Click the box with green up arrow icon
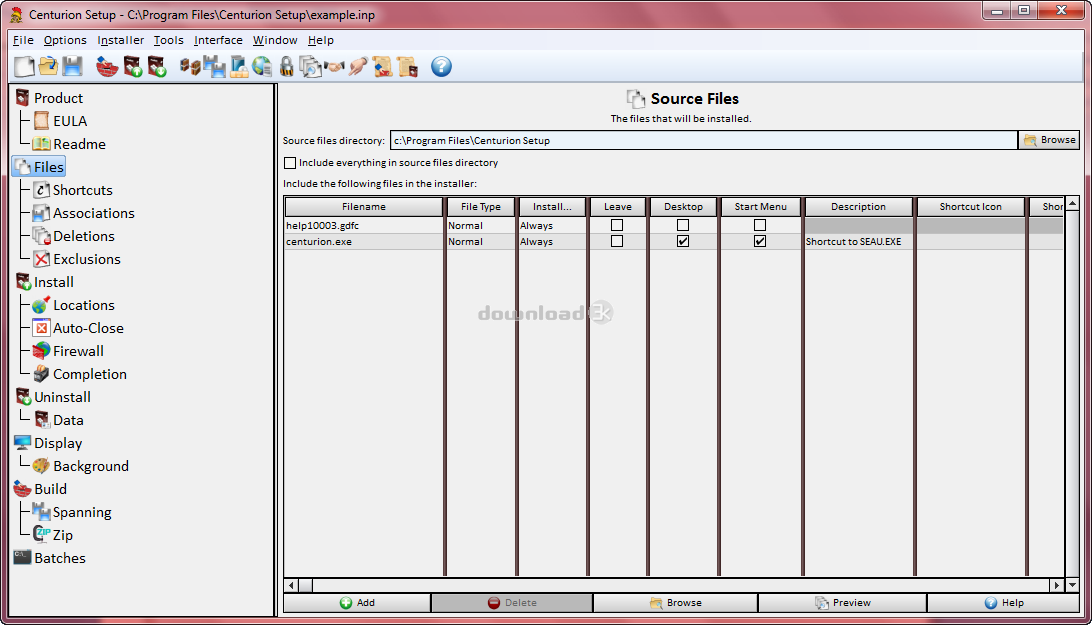Image resolution: width=1092 pixels, height=625 pixels. [132, 67]
